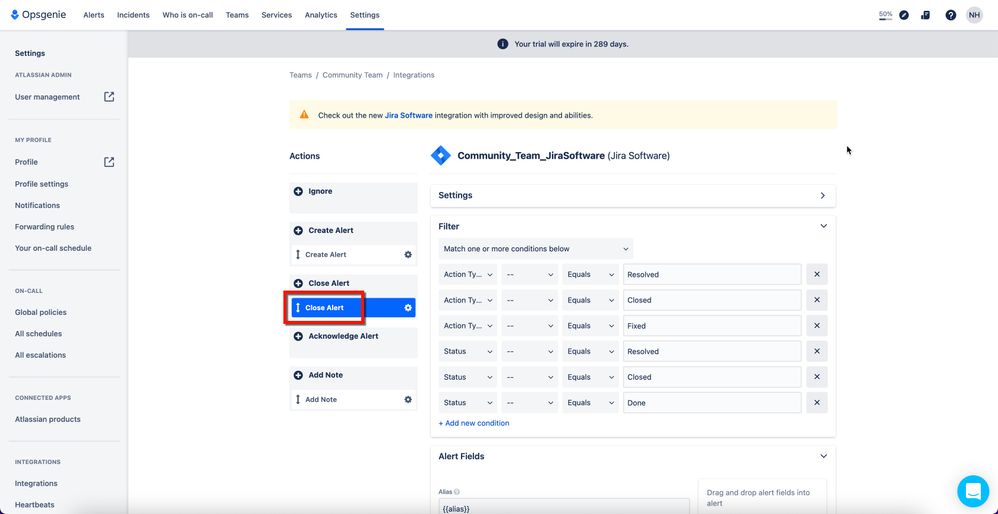Screen dimensions: 998x514
Task: Click the plus icon next to Add Note
Action: pyautogui.click(x=298, y=375)
